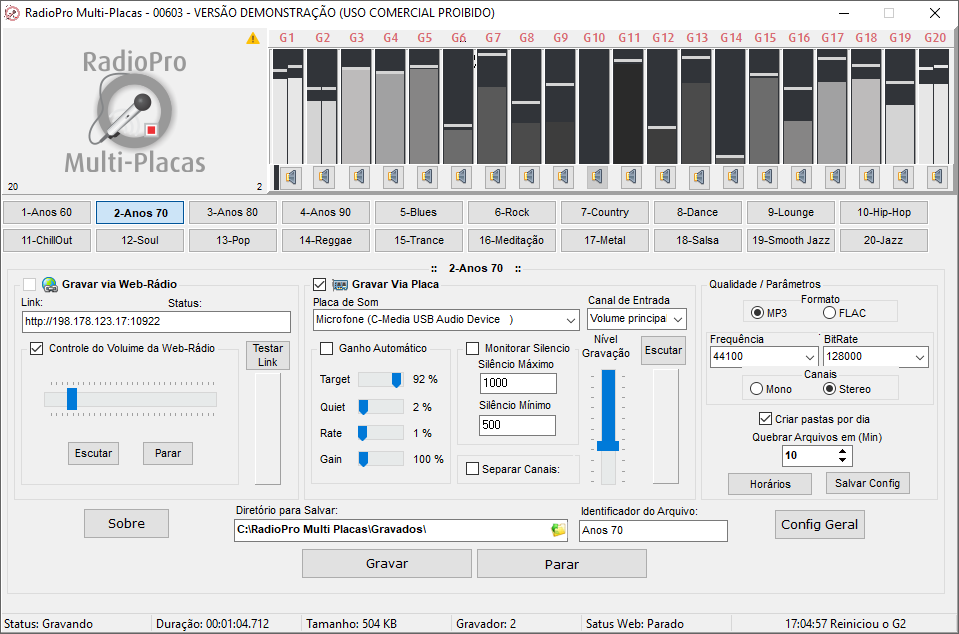The height and width of the screenshot is (634, 959).
Task: Toggle the G8 speaker icon
Action: click(528, 177)
